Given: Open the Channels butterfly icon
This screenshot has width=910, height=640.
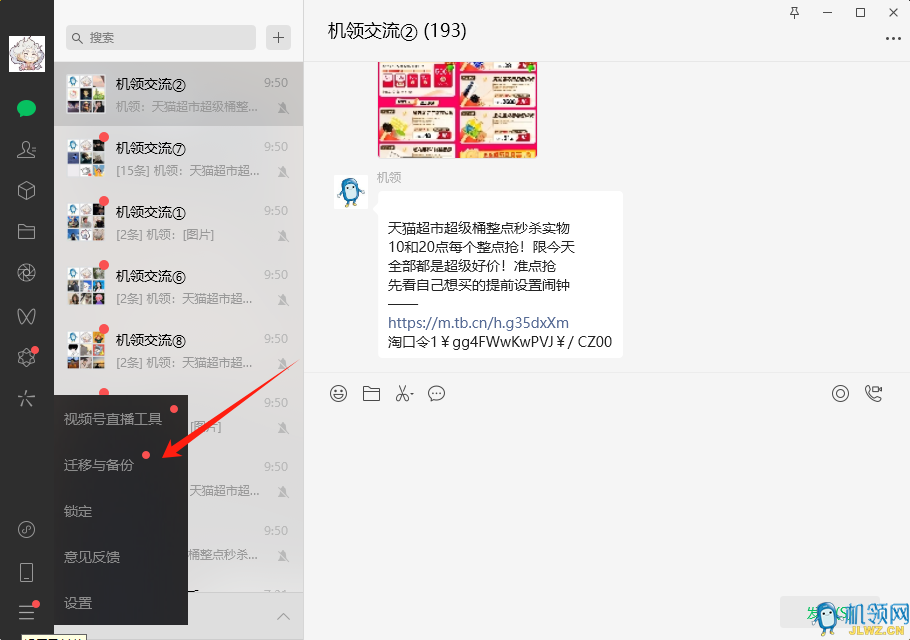Looking at the screenshot, I should 27,316.
